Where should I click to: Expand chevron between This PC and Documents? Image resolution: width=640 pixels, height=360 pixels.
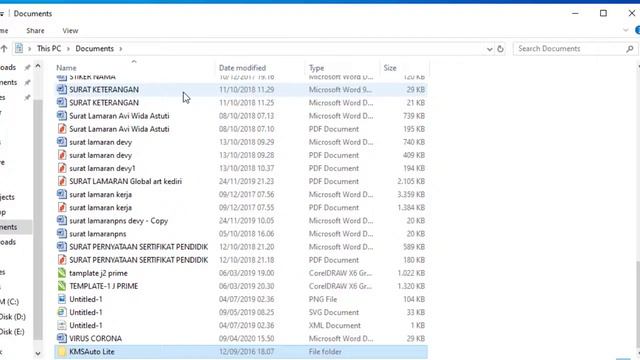click(68, 49)
